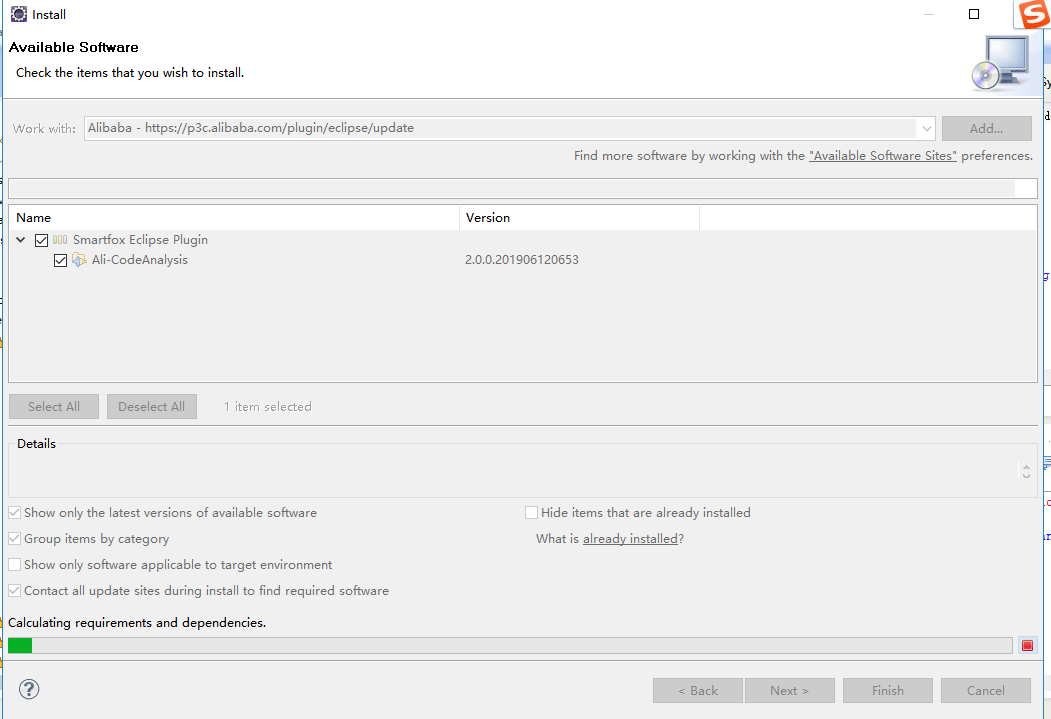The image size is (1051, 719).
Task: Toggle Contact all update sites checkbox
Action: 14,591
